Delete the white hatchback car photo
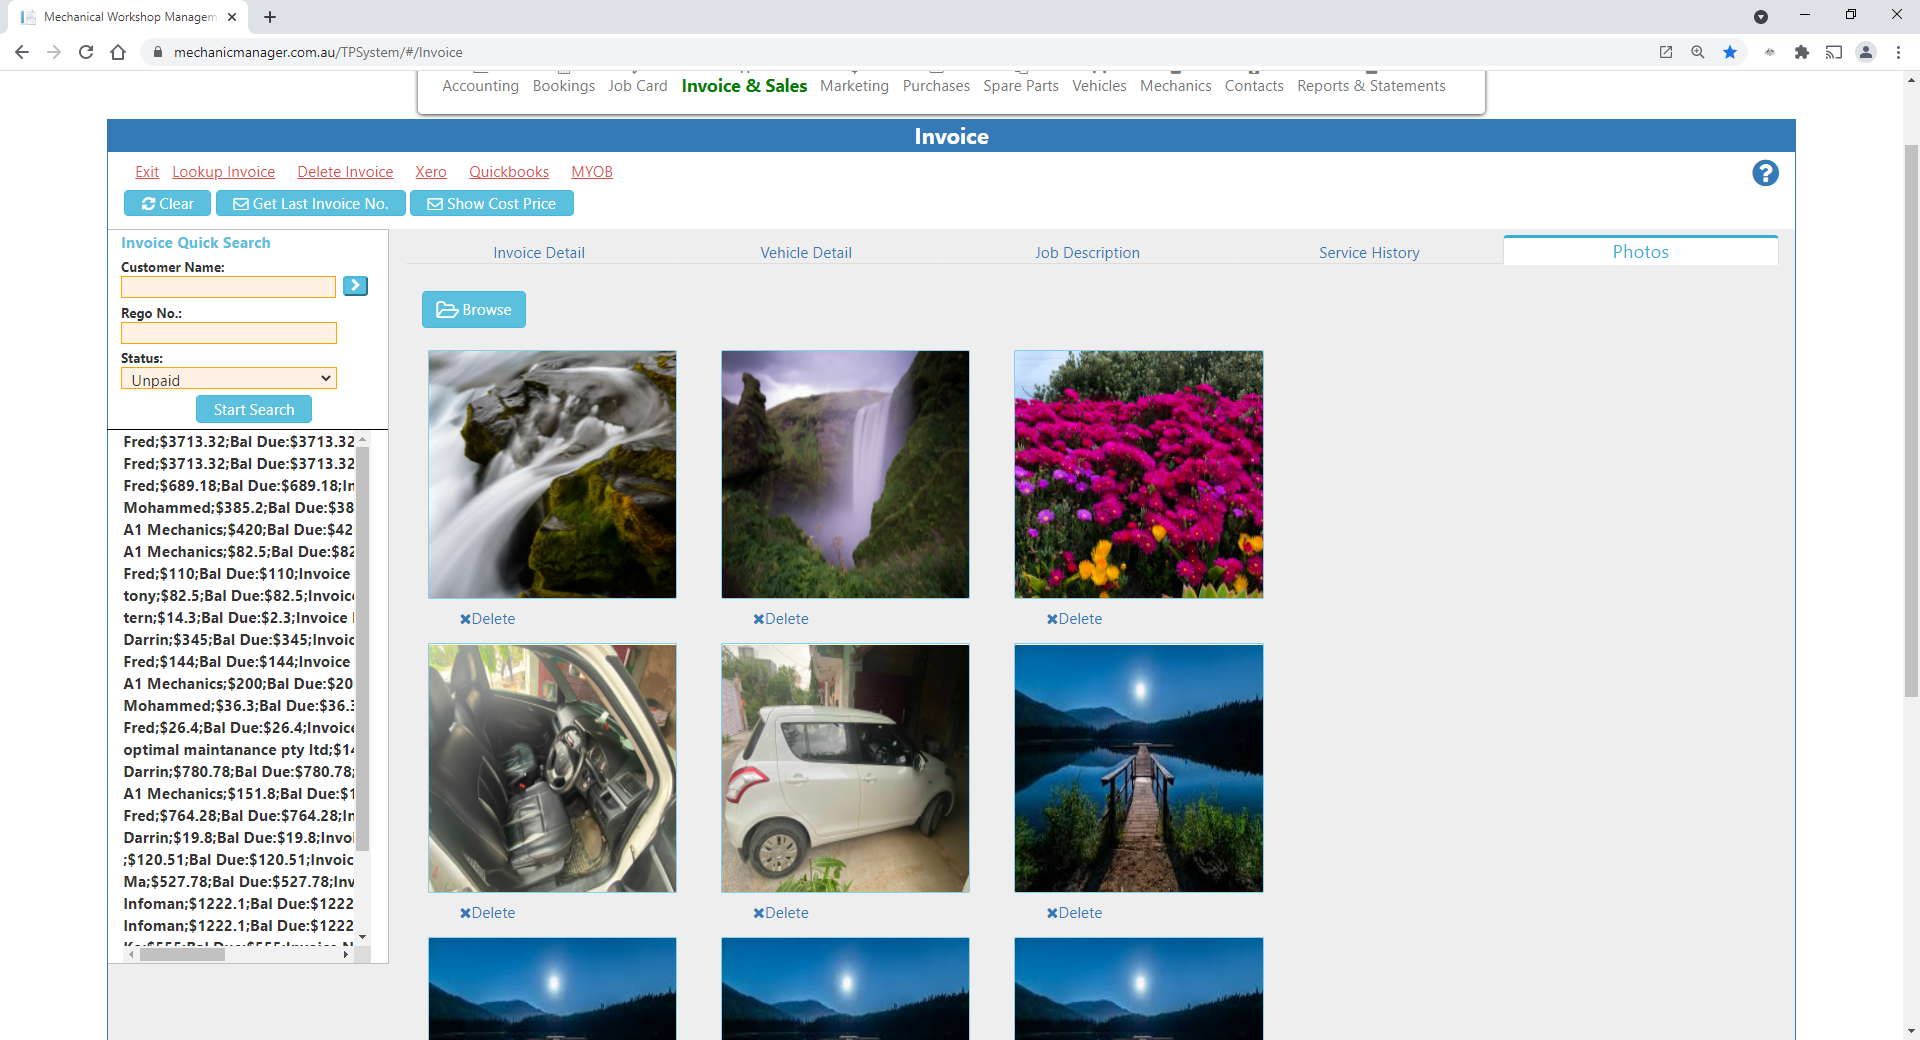1920x1040 pixels. 781,913
